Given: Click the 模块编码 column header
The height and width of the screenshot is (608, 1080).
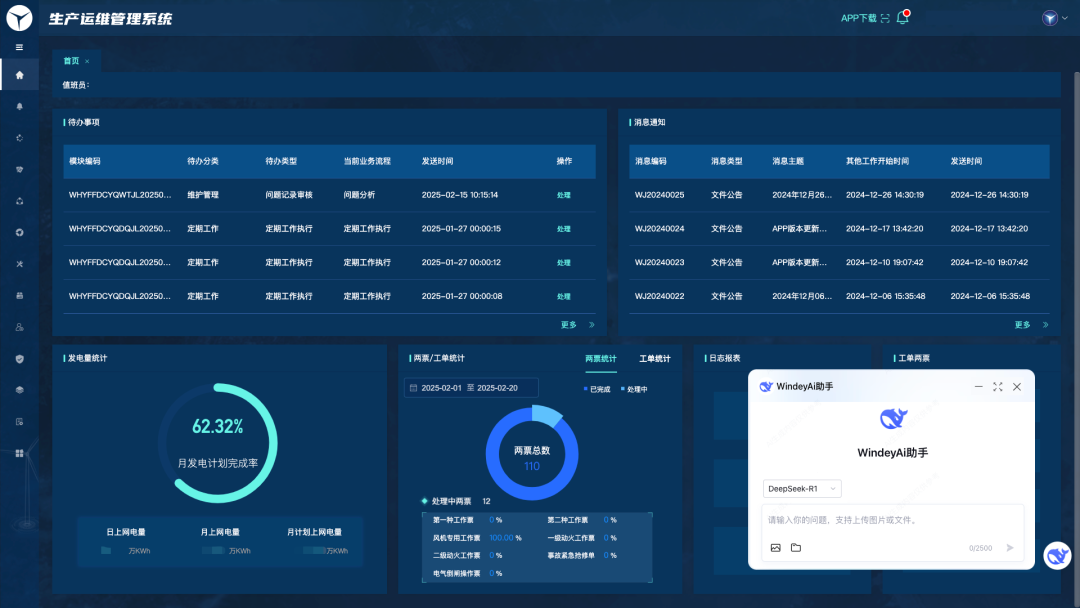Looking at the screenshot, I should point(85,161).
